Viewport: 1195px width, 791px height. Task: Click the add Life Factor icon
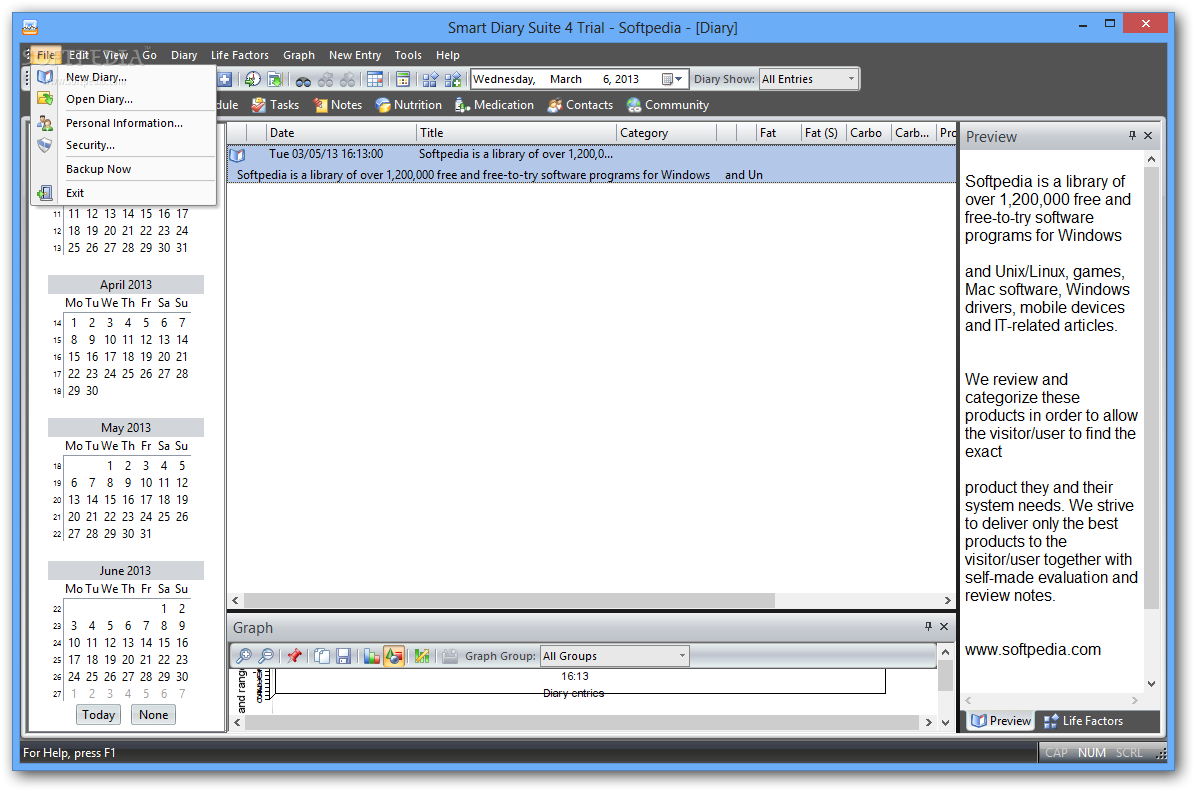point(453,79)
